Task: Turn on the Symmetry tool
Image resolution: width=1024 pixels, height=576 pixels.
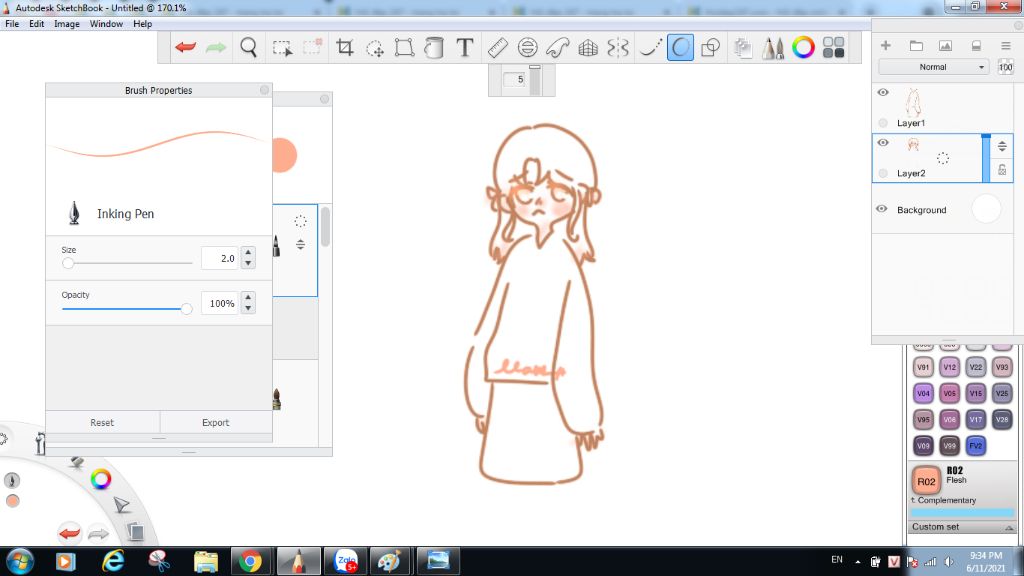Action: click(x=618, y=47)
